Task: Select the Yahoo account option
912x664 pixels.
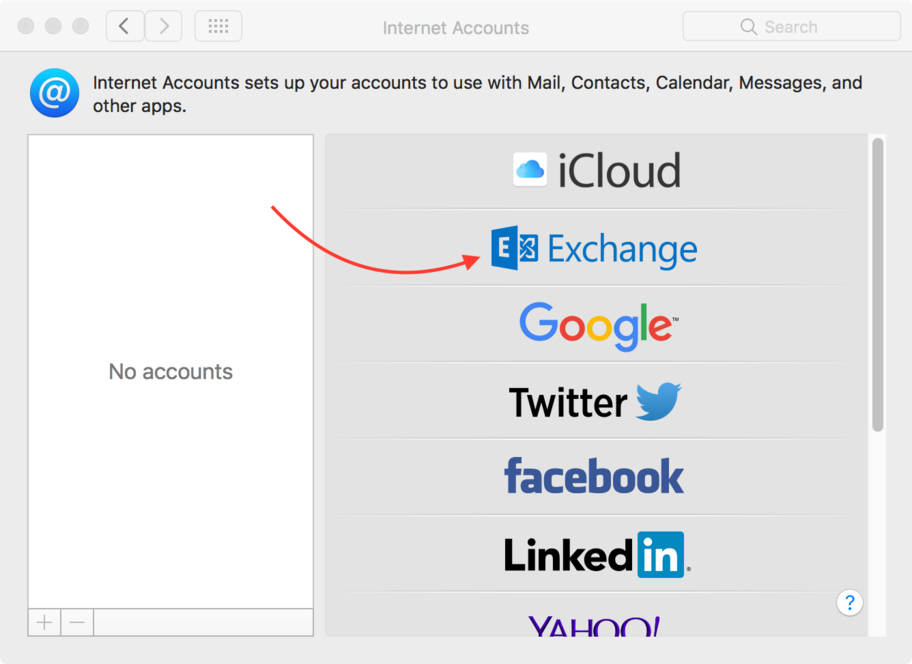Action: point(594,625)
